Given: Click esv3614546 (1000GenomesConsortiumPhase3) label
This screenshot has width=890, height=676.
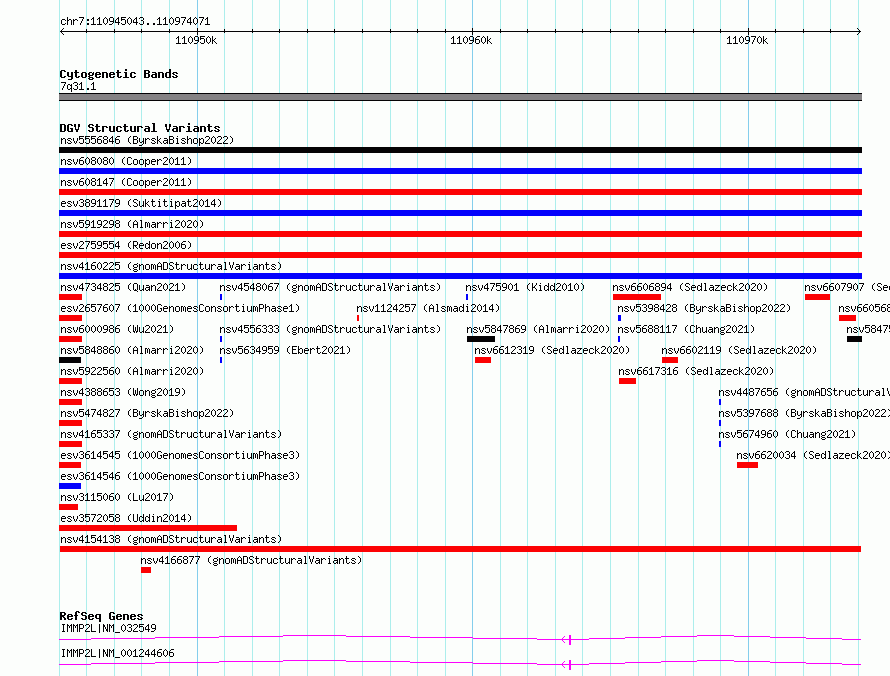Looking at the screenshot, I should coord(180,476).
